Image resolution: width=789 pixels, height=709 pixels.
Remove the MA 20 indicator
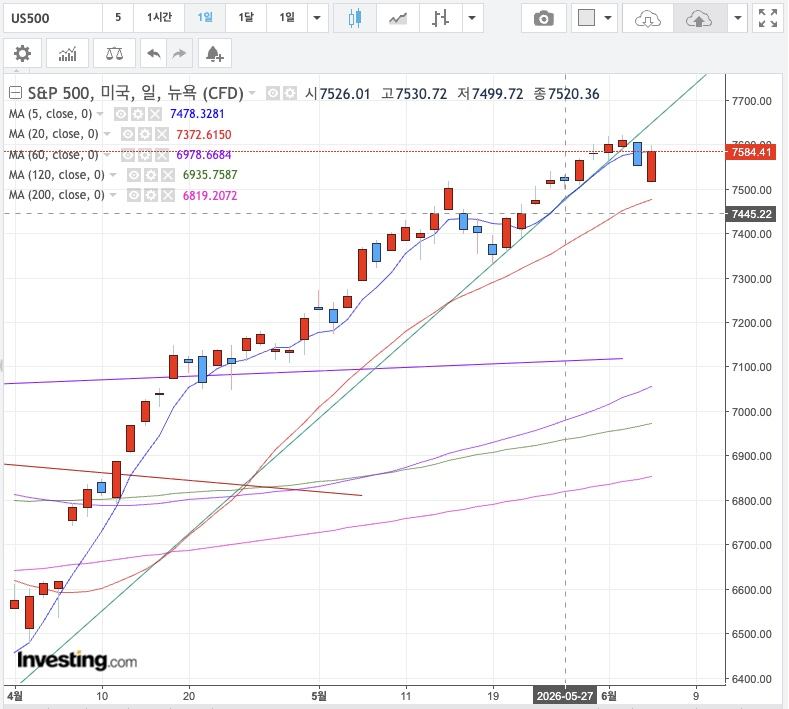pyautogui.click(x=162, y=134)
